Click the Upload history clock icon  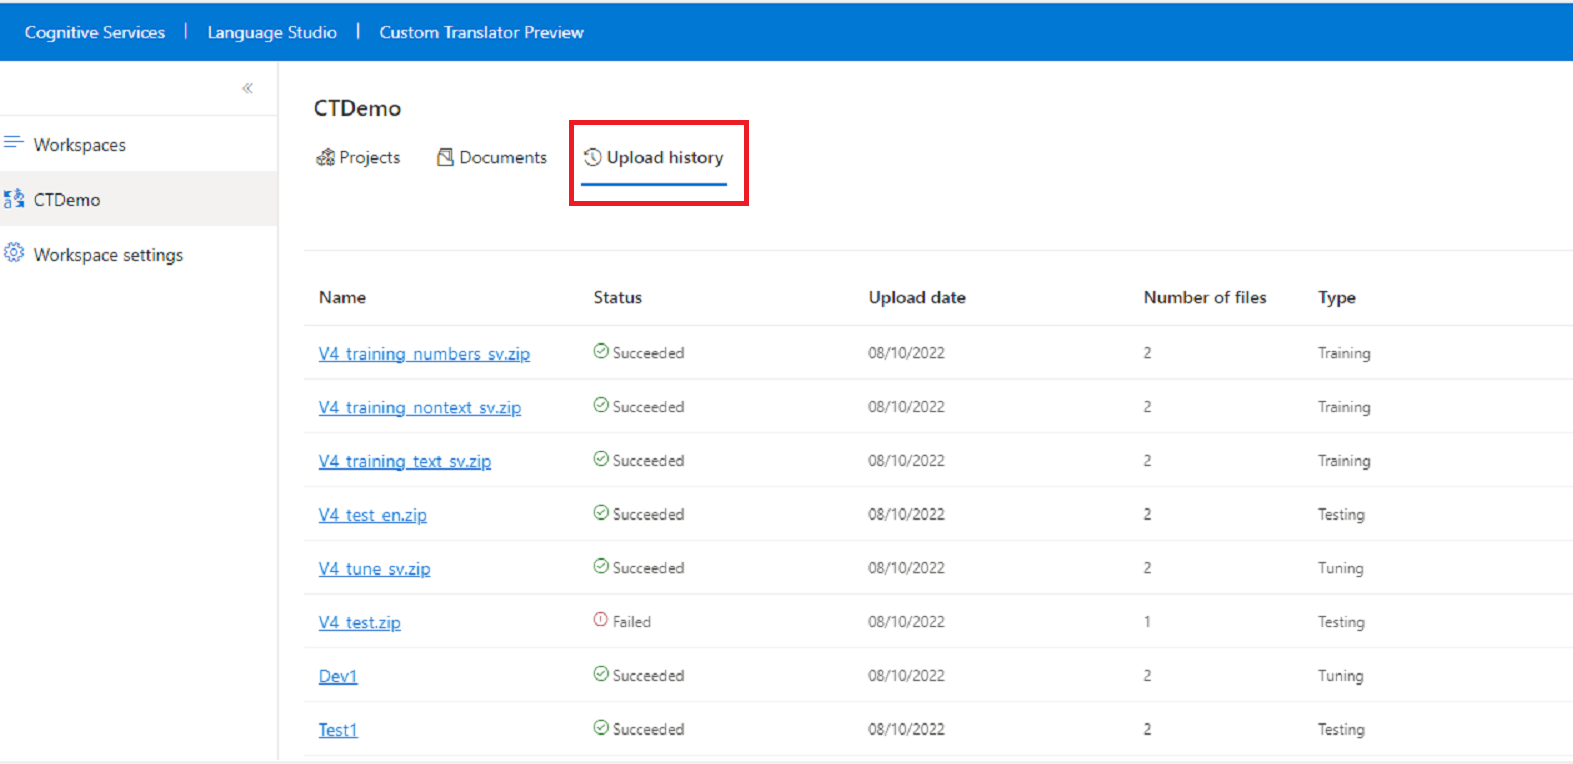(593, 157)
